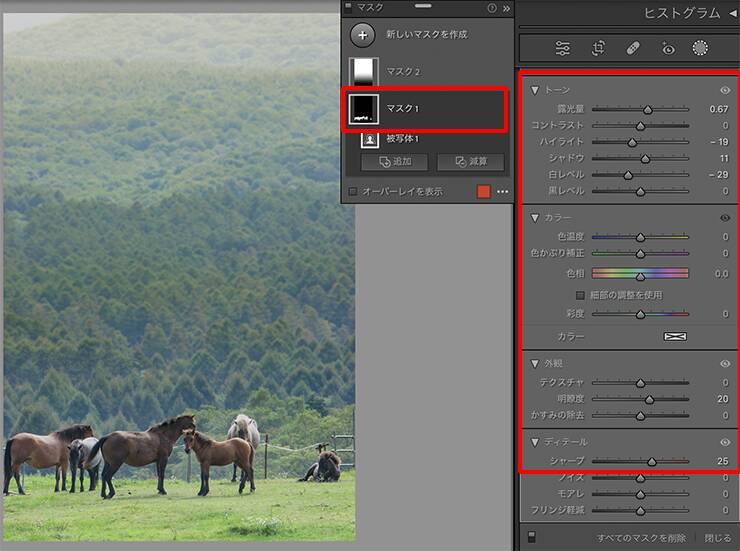This screenshot has width=740, height=551.
Task: Click the red overlay color swatch
Action: click(x=484, y=192)
